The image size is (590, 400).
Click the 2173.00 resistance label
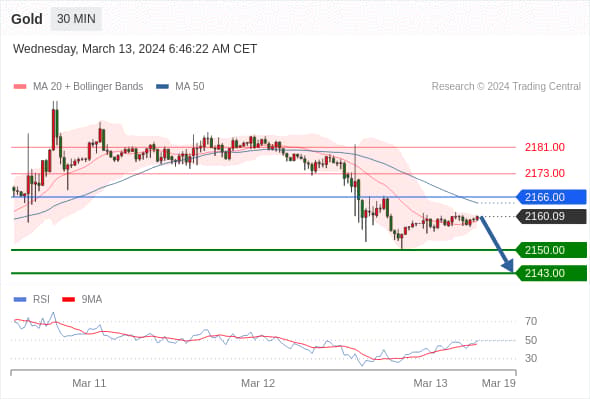point(545,173)
